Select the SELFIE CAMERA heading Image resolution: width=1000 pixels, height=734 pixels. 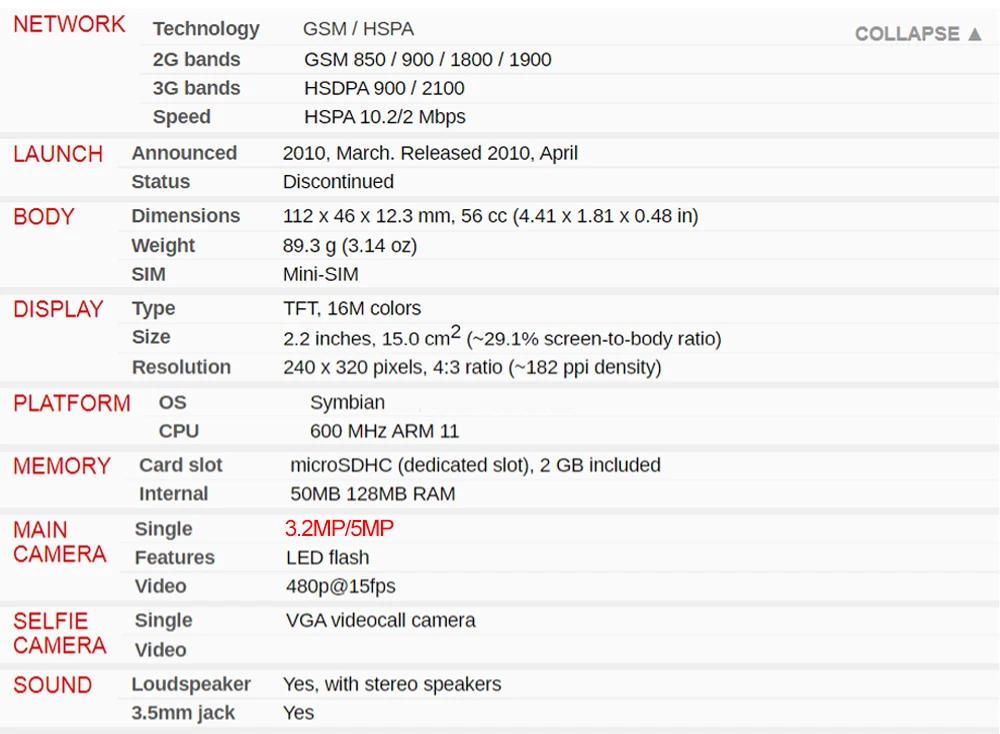tap(59, 633)
